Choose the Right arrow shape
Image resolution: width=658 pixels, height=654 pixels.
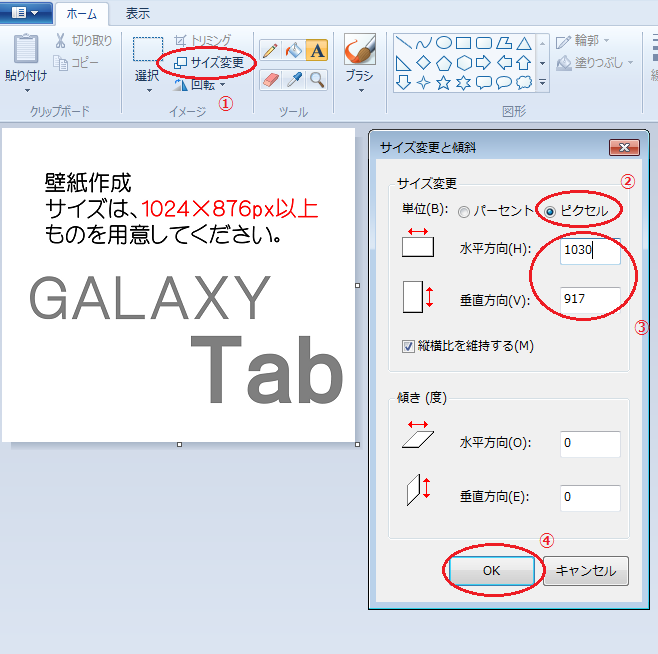[x=484, y=63]
